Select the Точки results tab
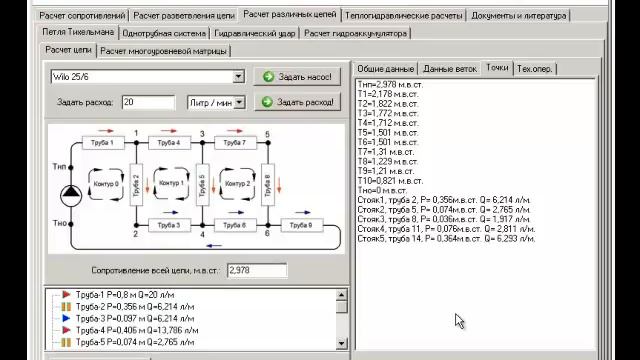640x360 pixels. pyautogui.click(x=497, y=68)
